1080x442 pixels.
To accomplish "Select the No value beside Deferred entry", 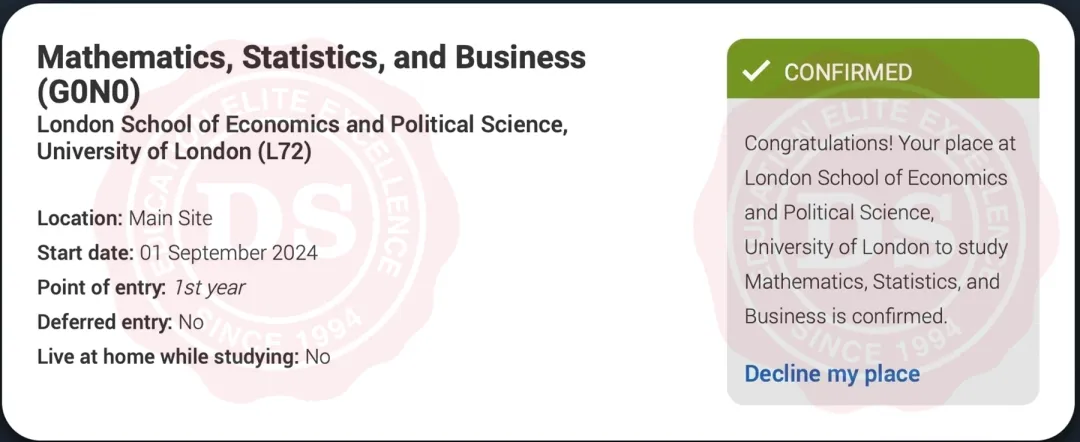I will pos(190,322).
